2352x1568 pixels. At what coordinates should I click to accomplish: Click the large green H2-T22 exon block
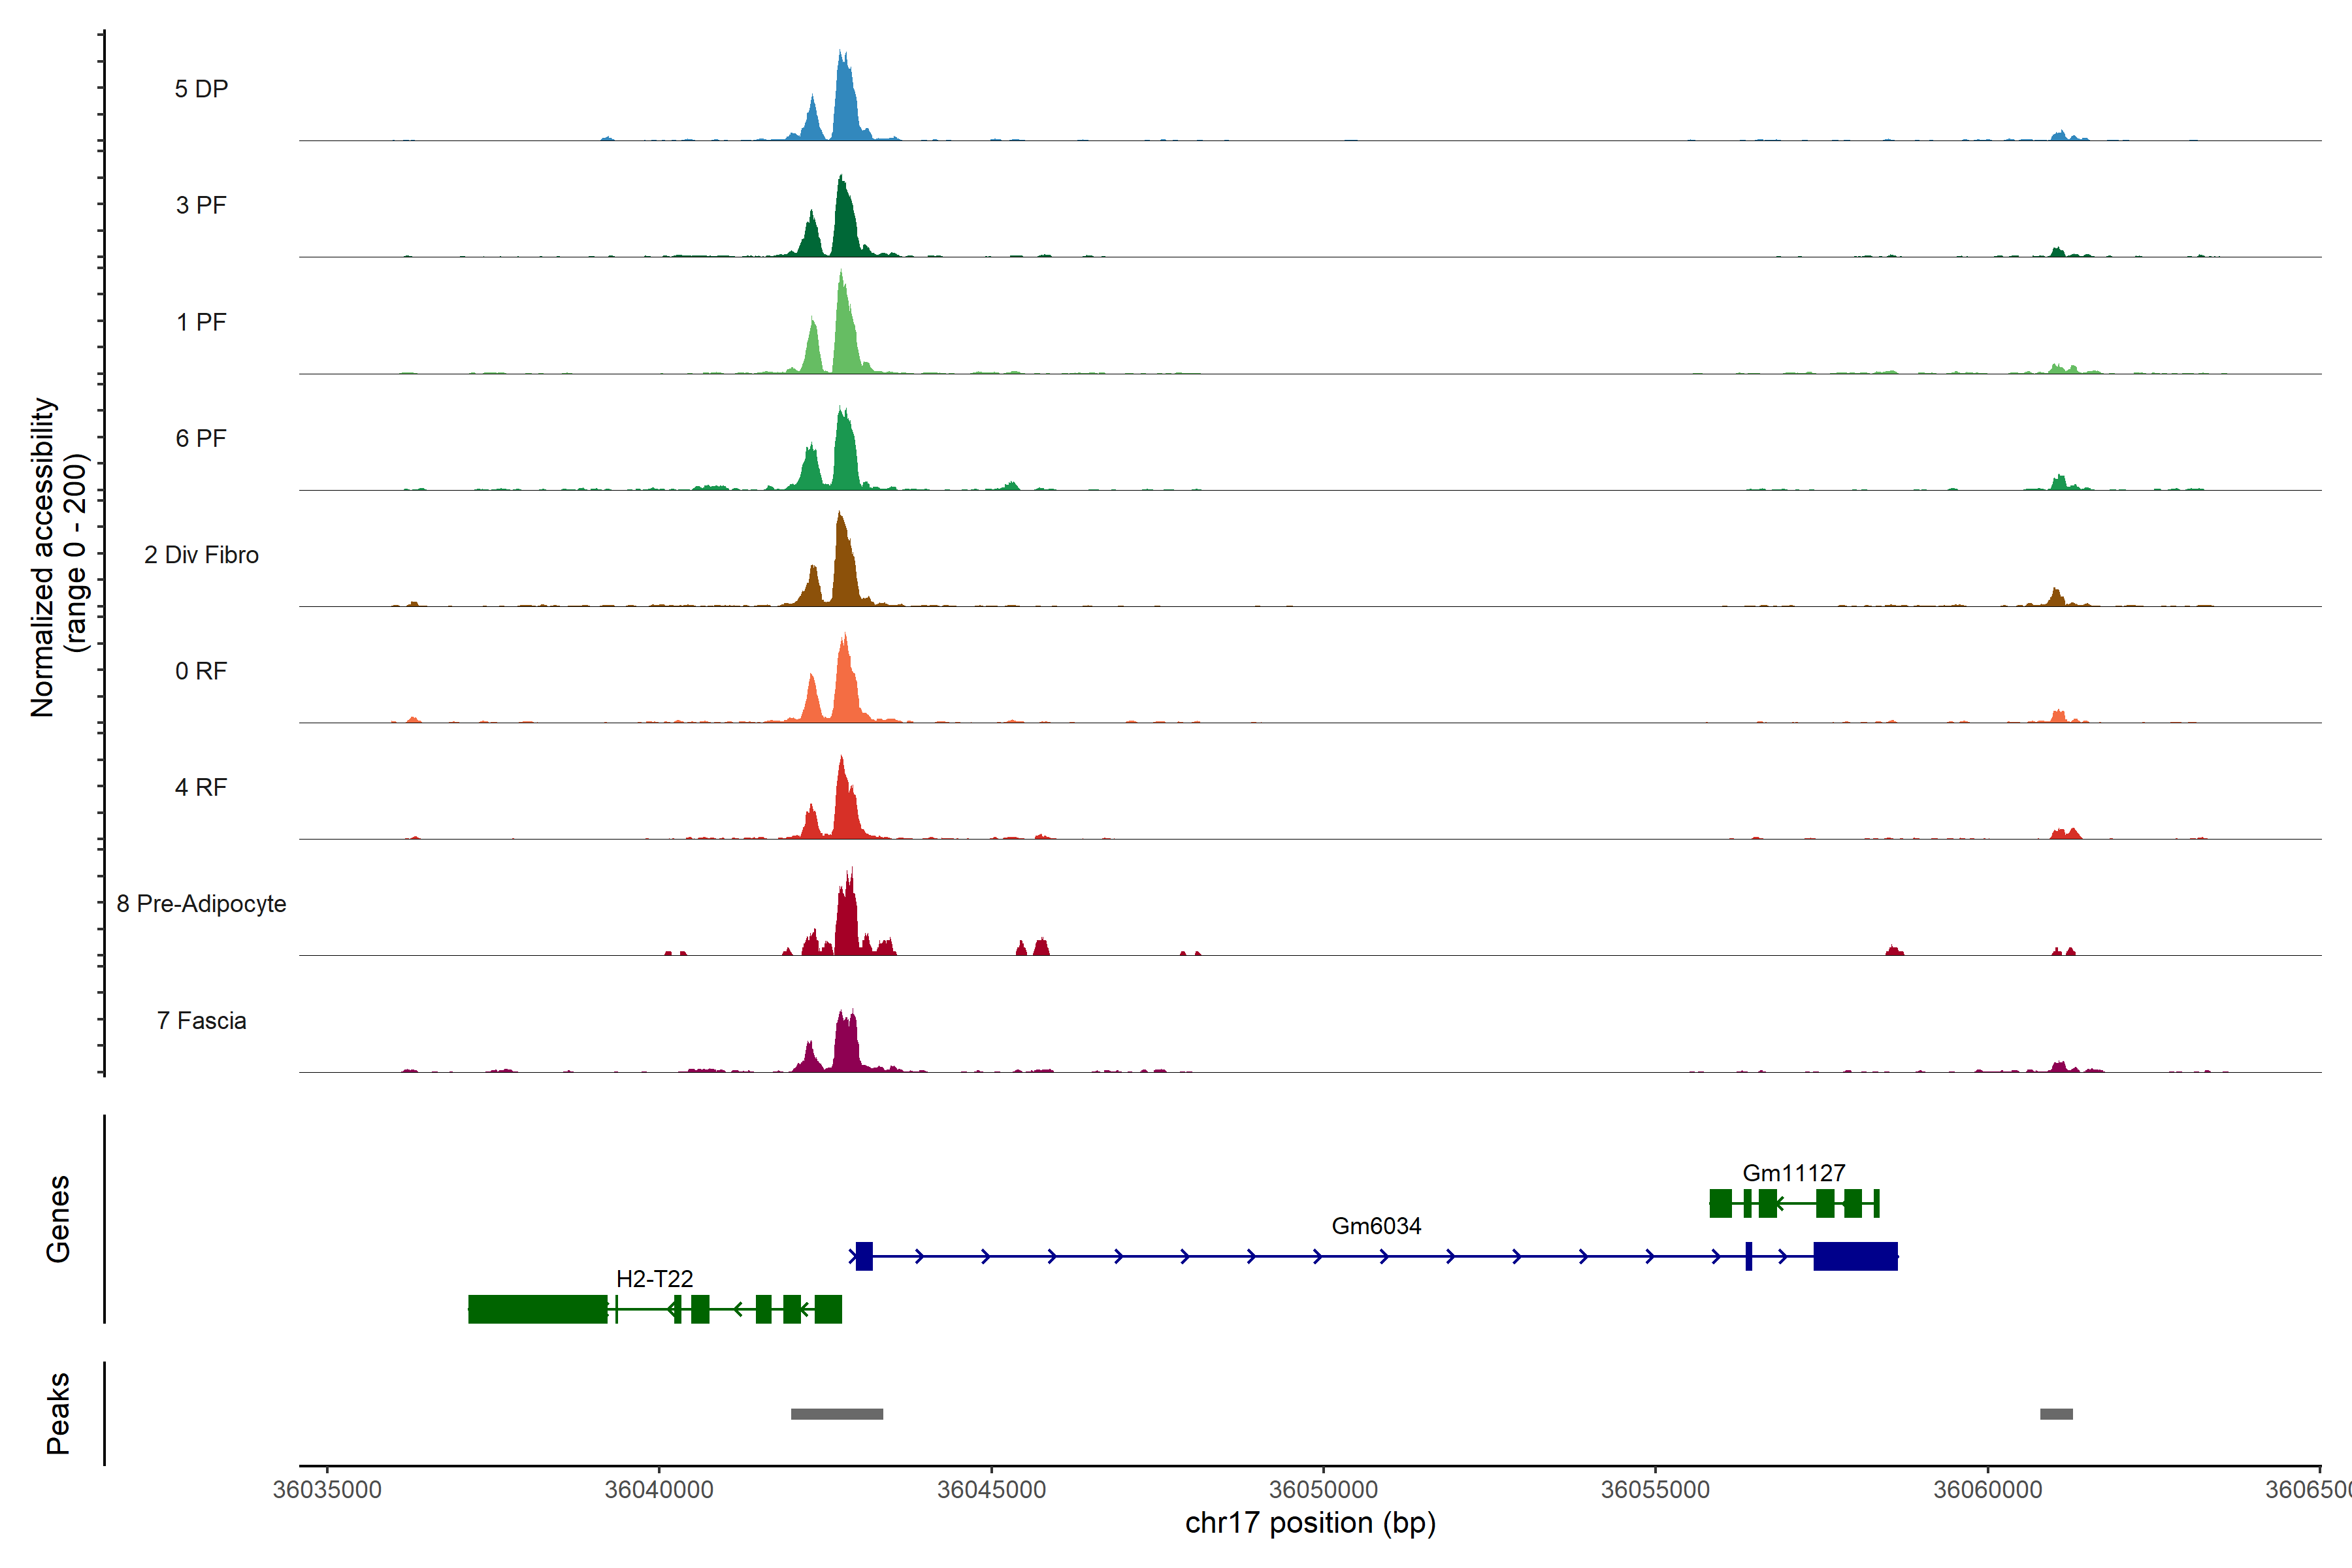click(x=538, y=1309)
